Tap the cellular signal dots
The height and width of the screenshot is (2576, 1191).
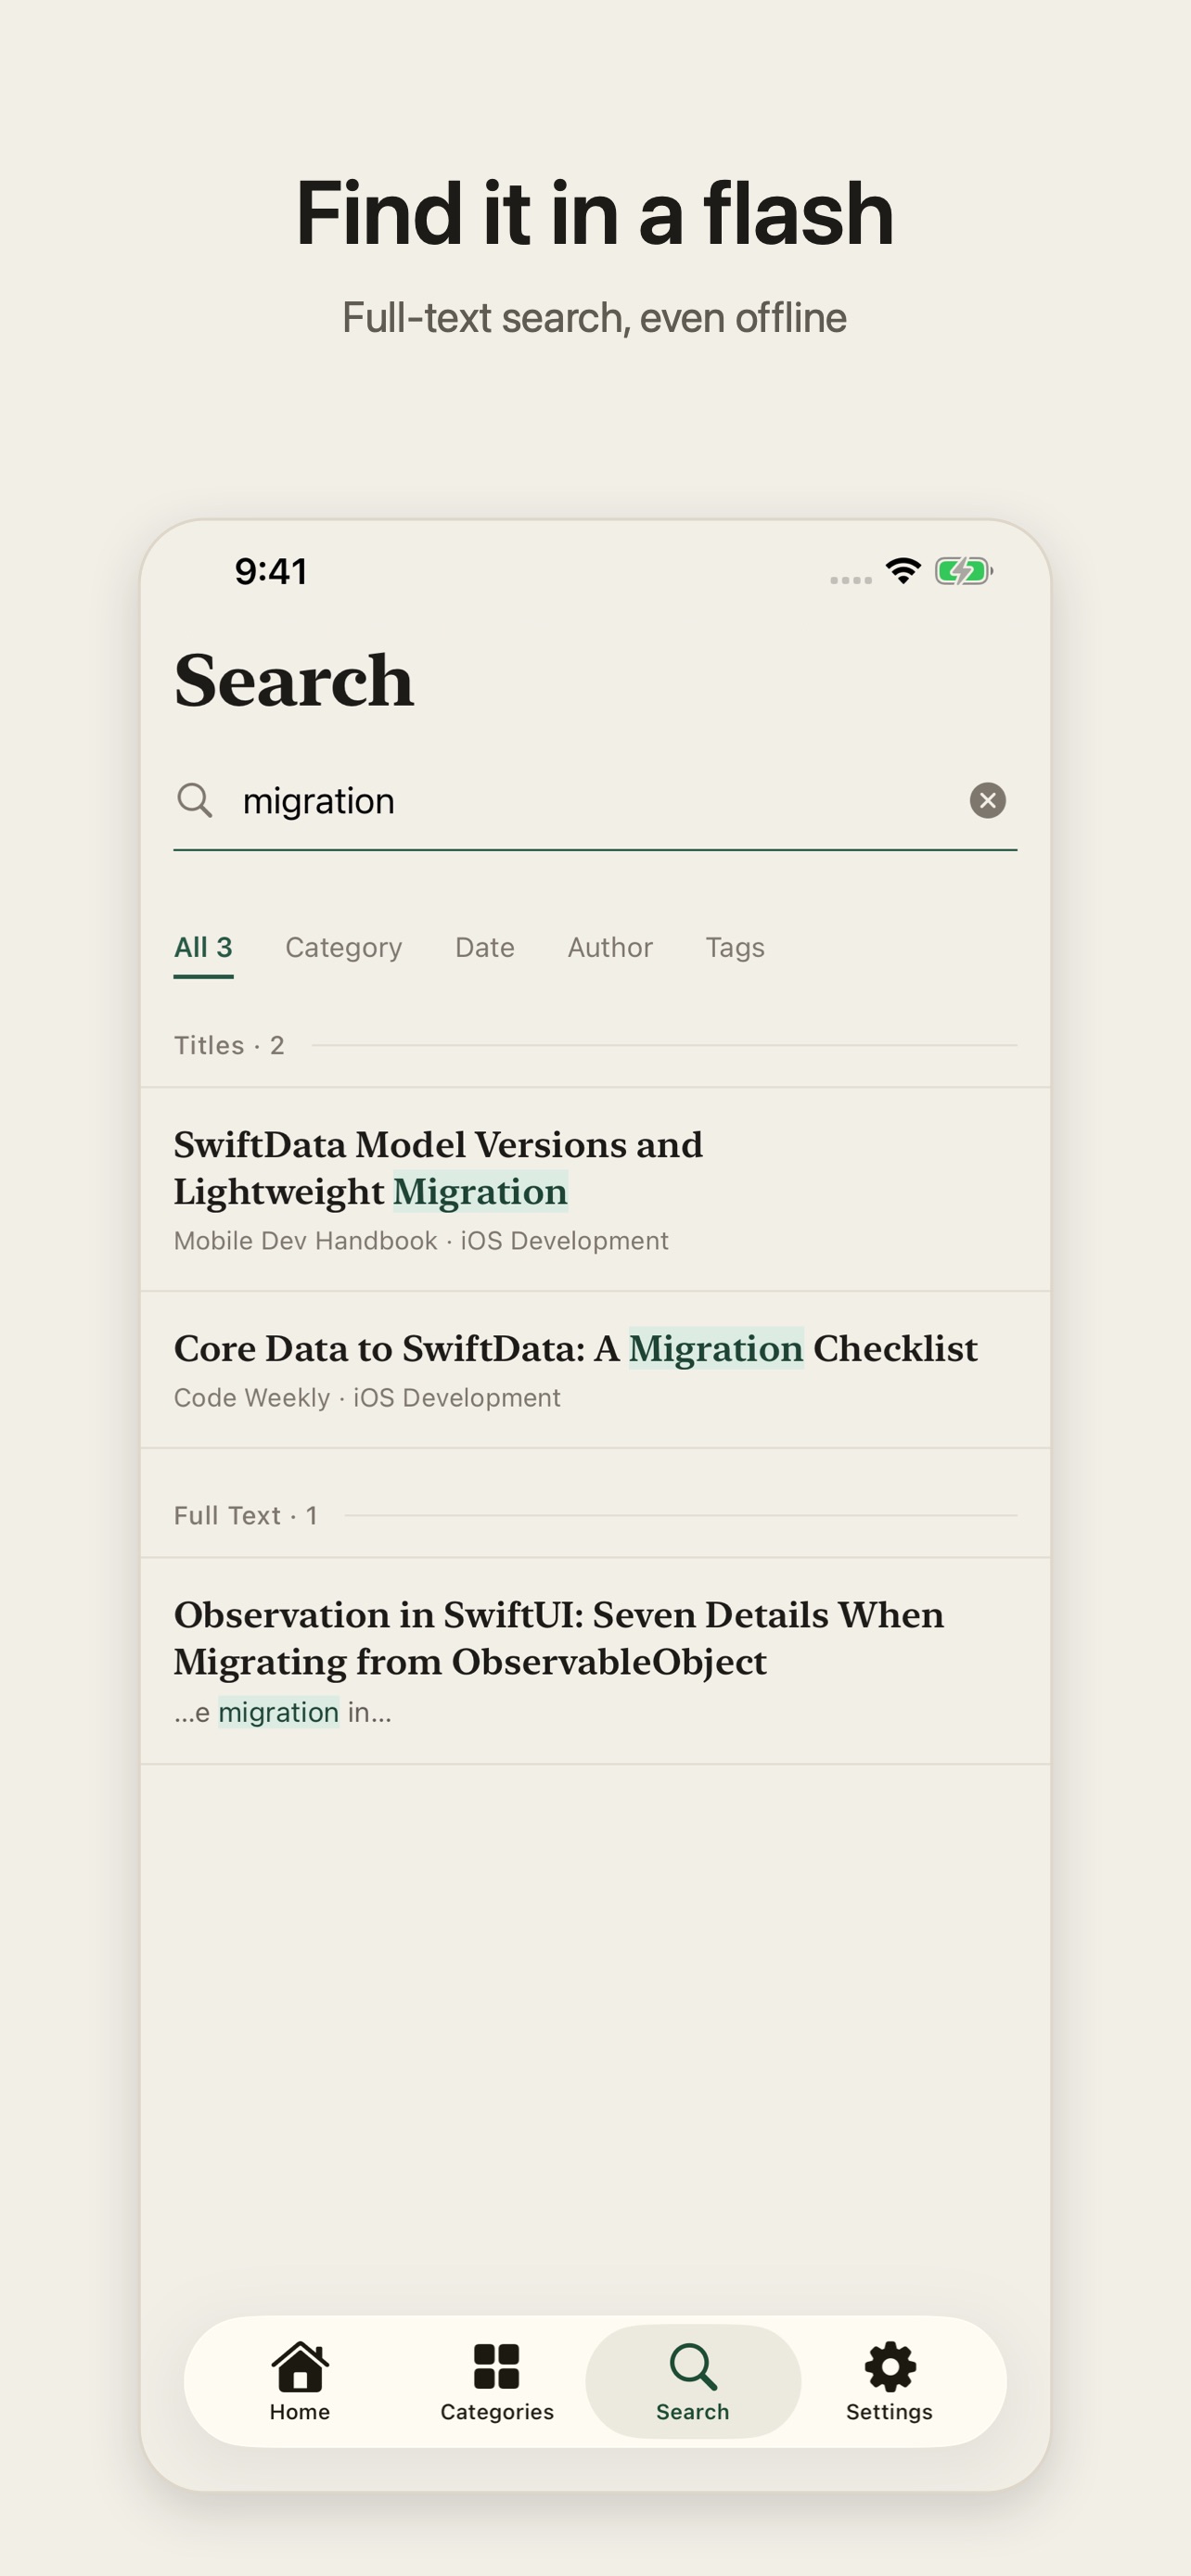(851, 580)
